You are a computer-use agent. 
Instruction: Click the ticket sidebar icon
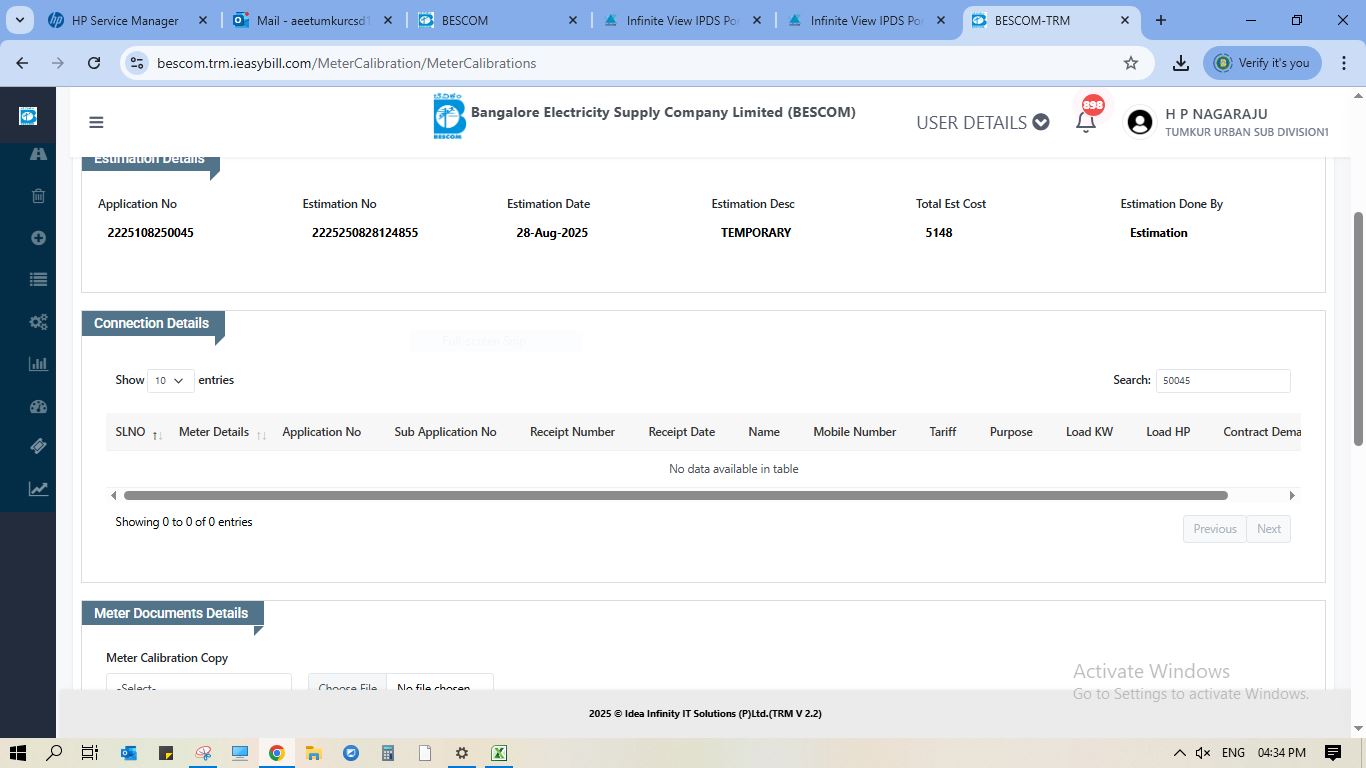(x=38, y=447)
